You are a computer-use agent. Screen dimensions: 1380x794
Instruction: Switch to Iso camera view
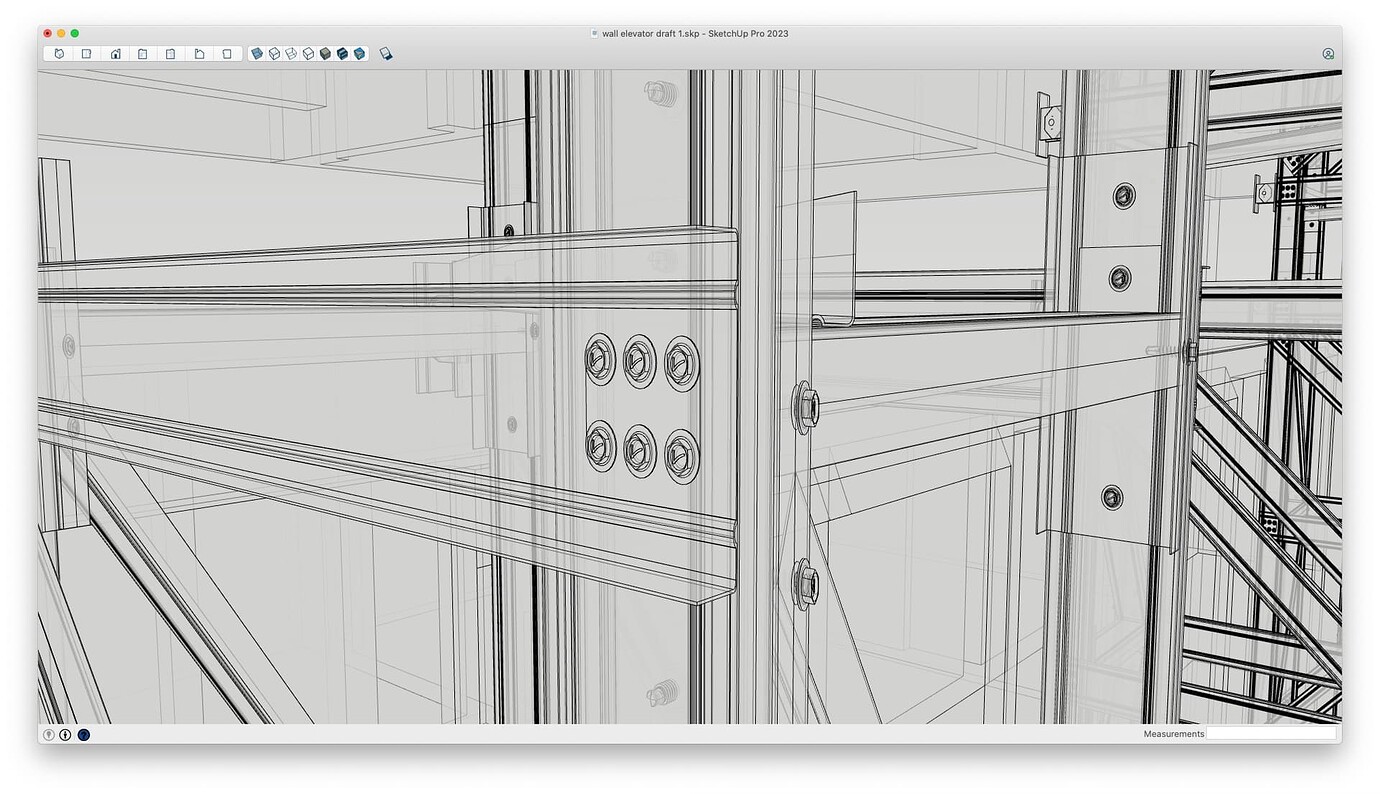point(59,53)
